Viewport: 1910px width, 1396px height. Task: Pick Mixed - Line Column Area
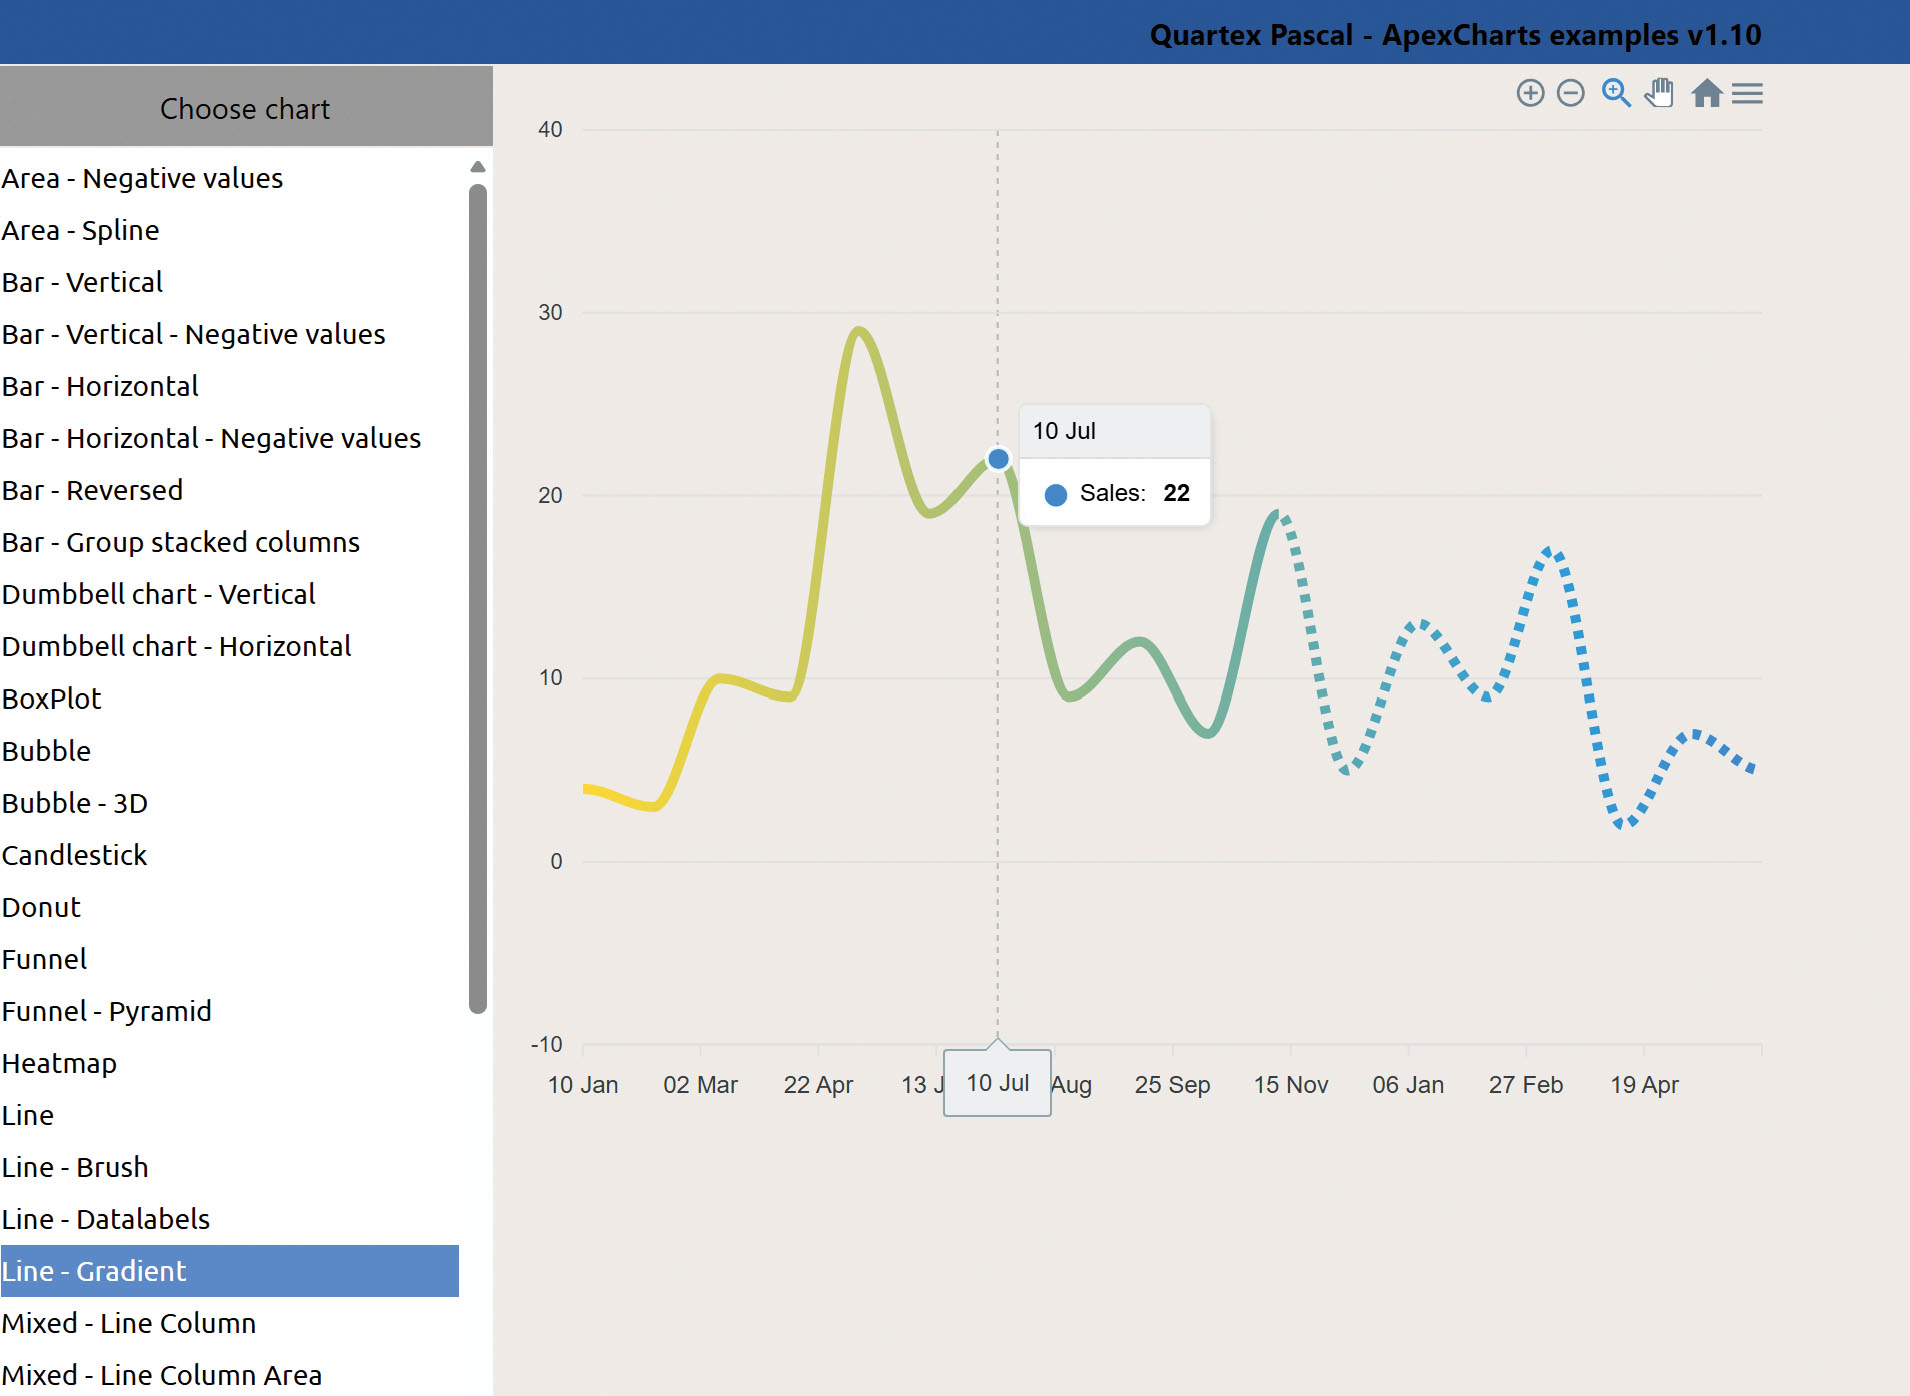pyautogui.click(x=162, y=1375)
